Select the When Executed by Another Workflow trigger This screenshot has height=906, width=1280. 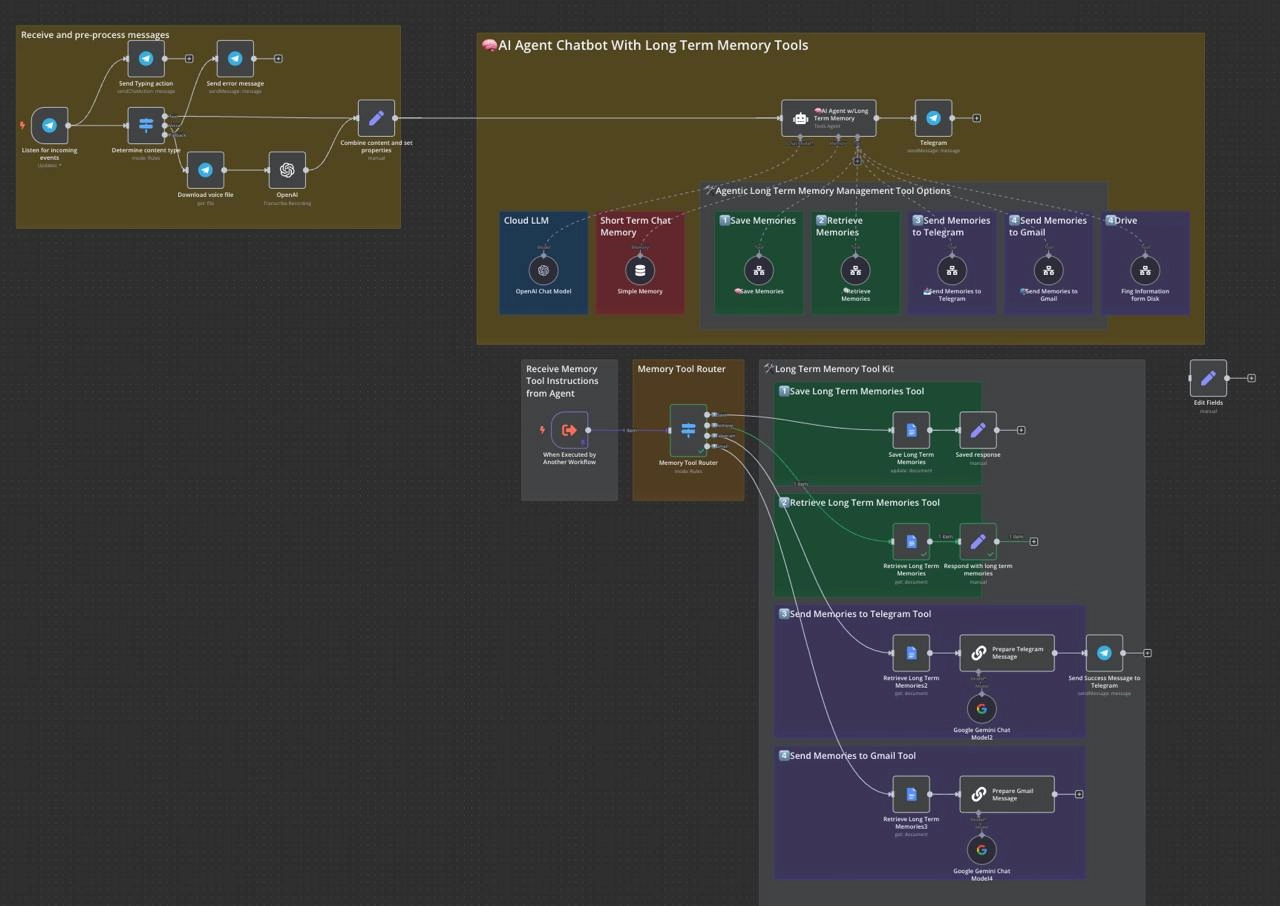coord(569,430)
